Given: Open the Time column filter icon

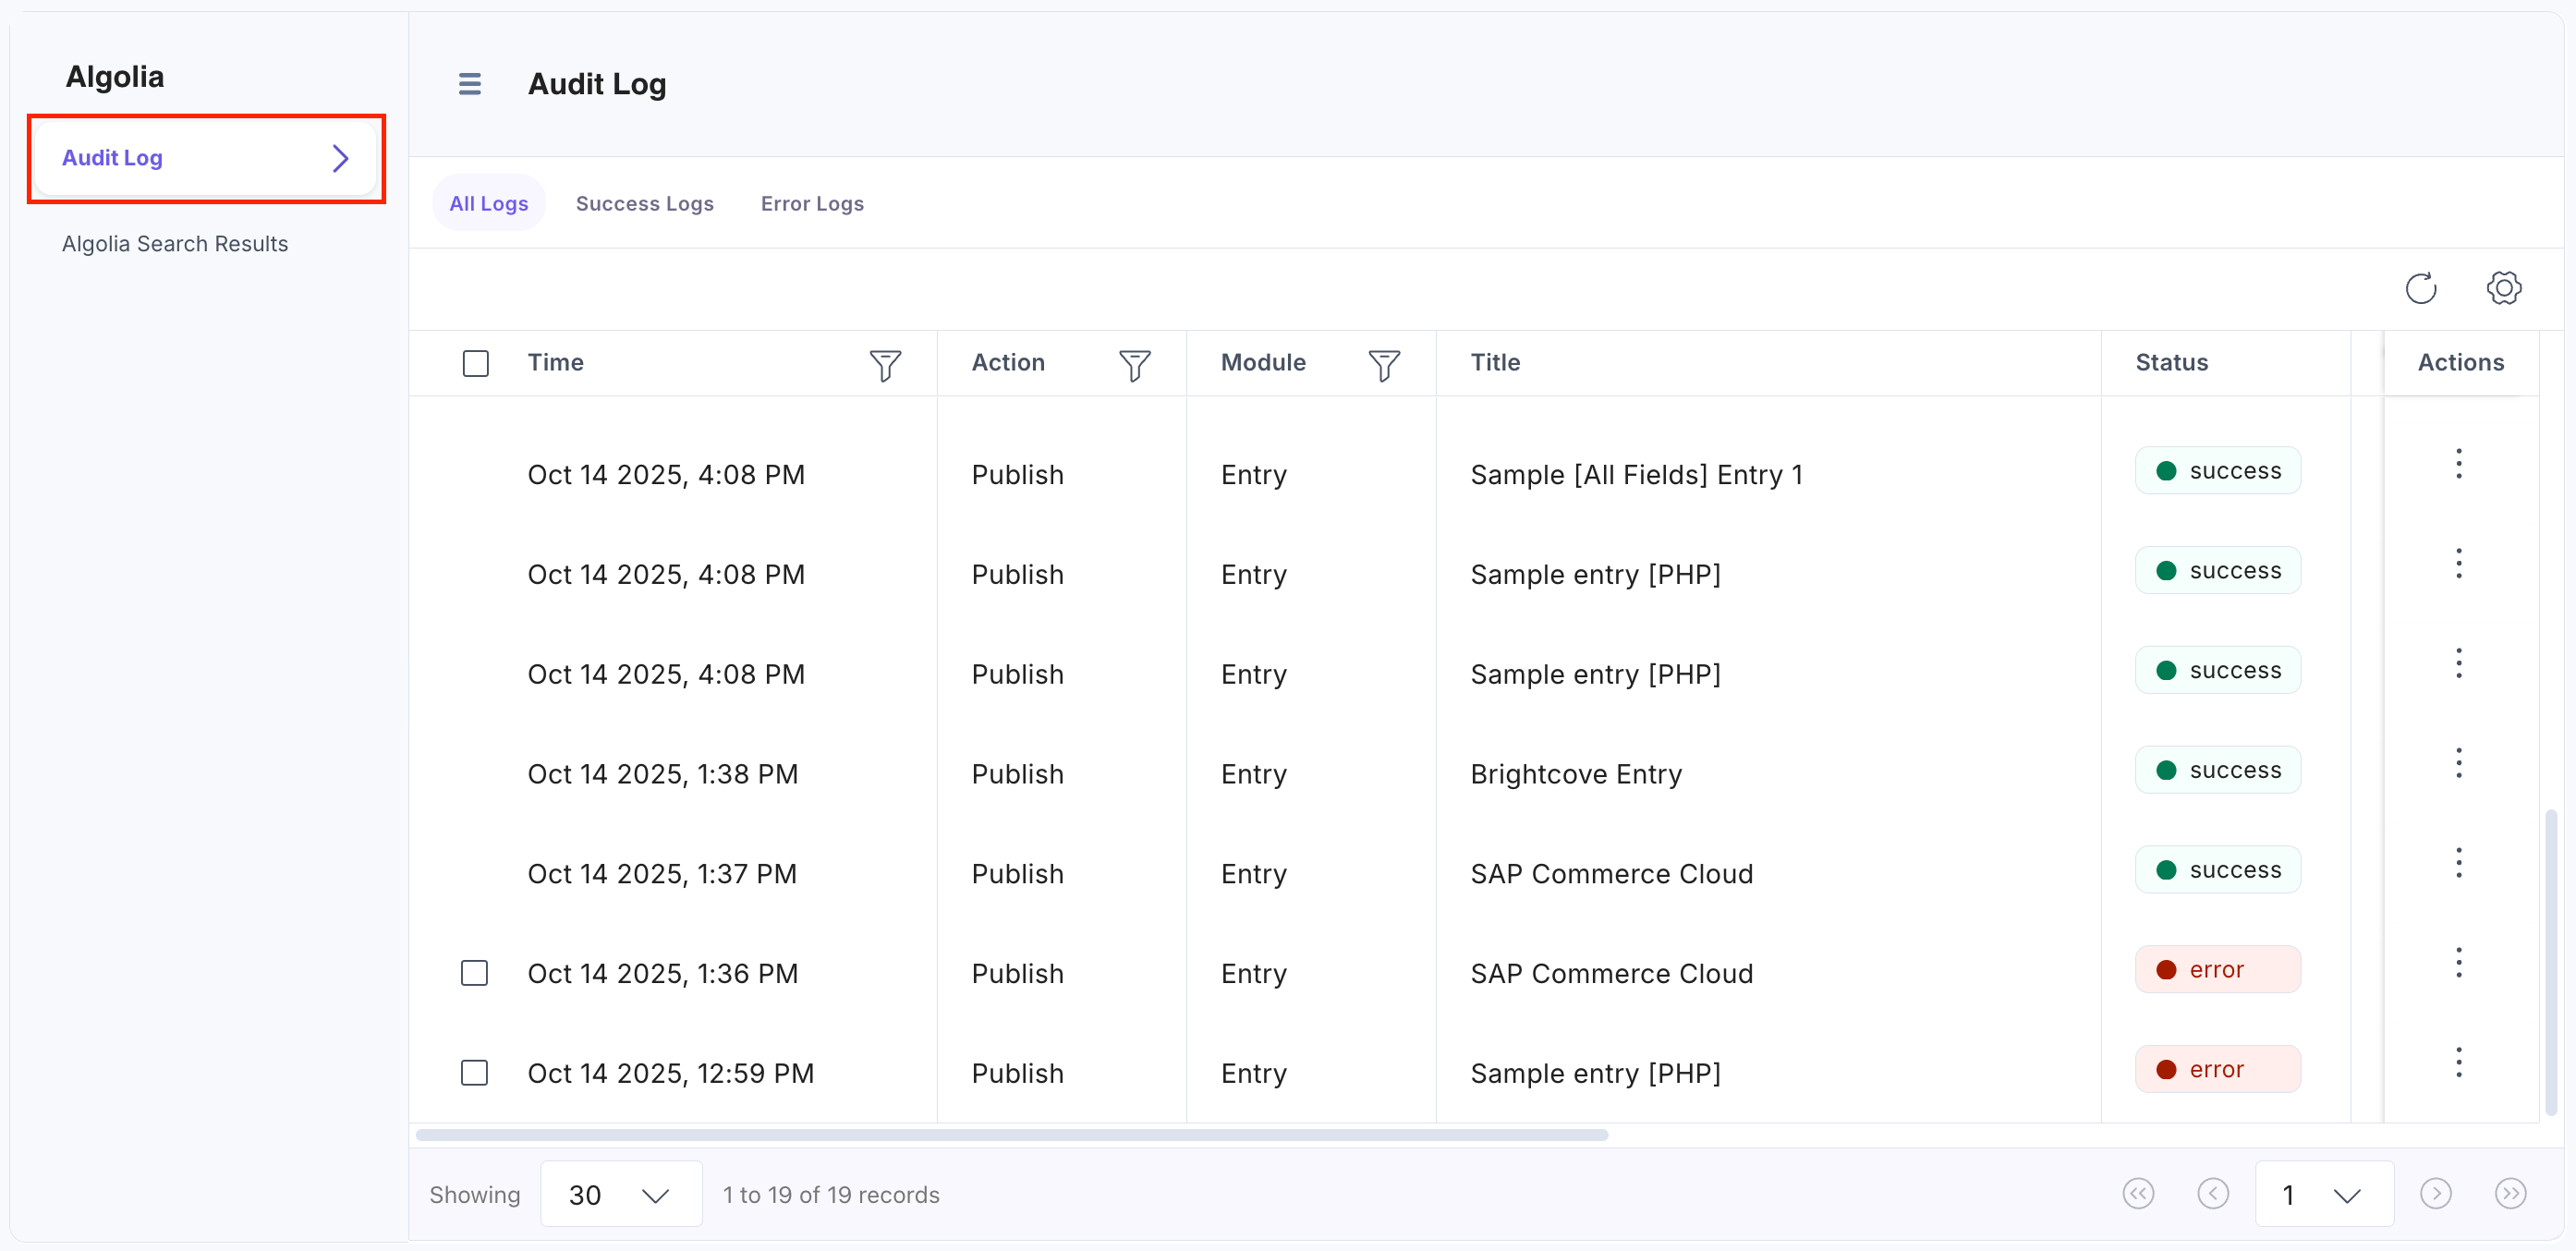Looking at the screenshot, I should tap(884, 365).
